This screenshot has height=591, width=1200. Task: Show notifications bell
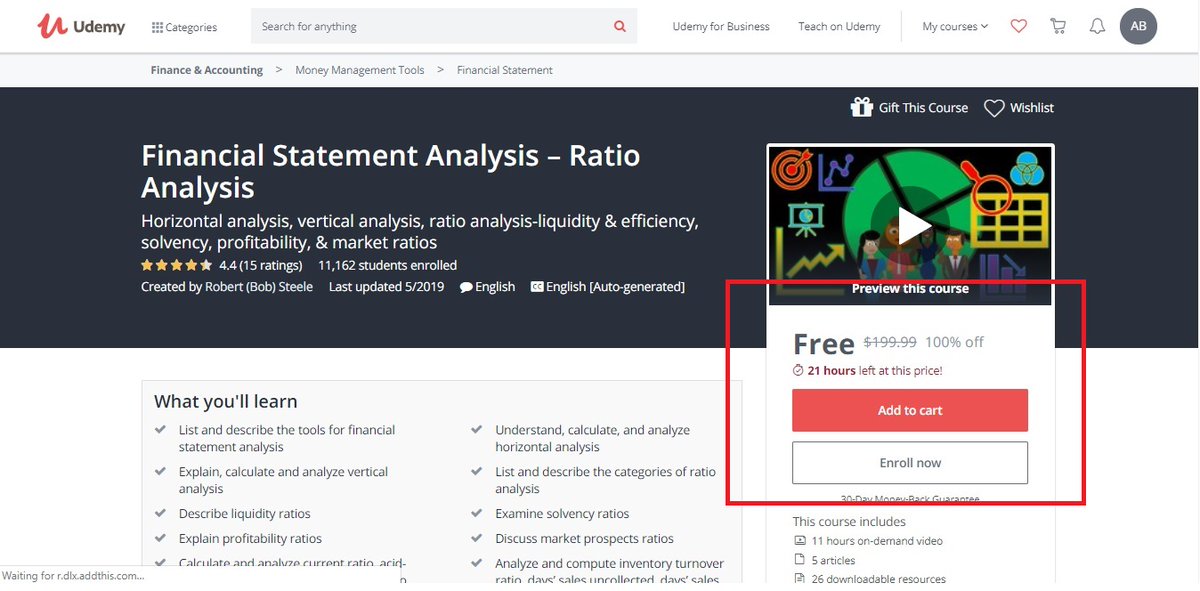pyautogui.click(x=1097, y=27)
